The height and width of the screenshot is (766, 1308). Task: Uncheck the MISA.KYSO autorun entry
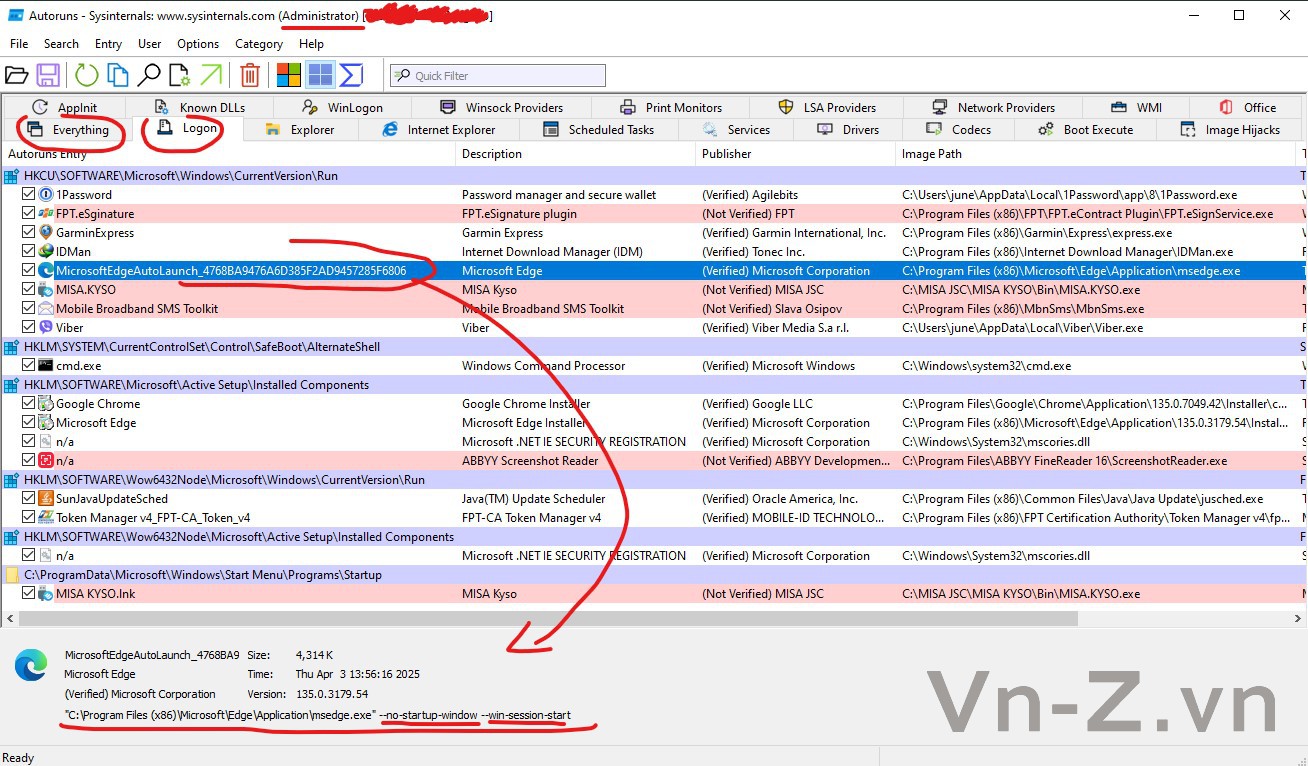28,290
